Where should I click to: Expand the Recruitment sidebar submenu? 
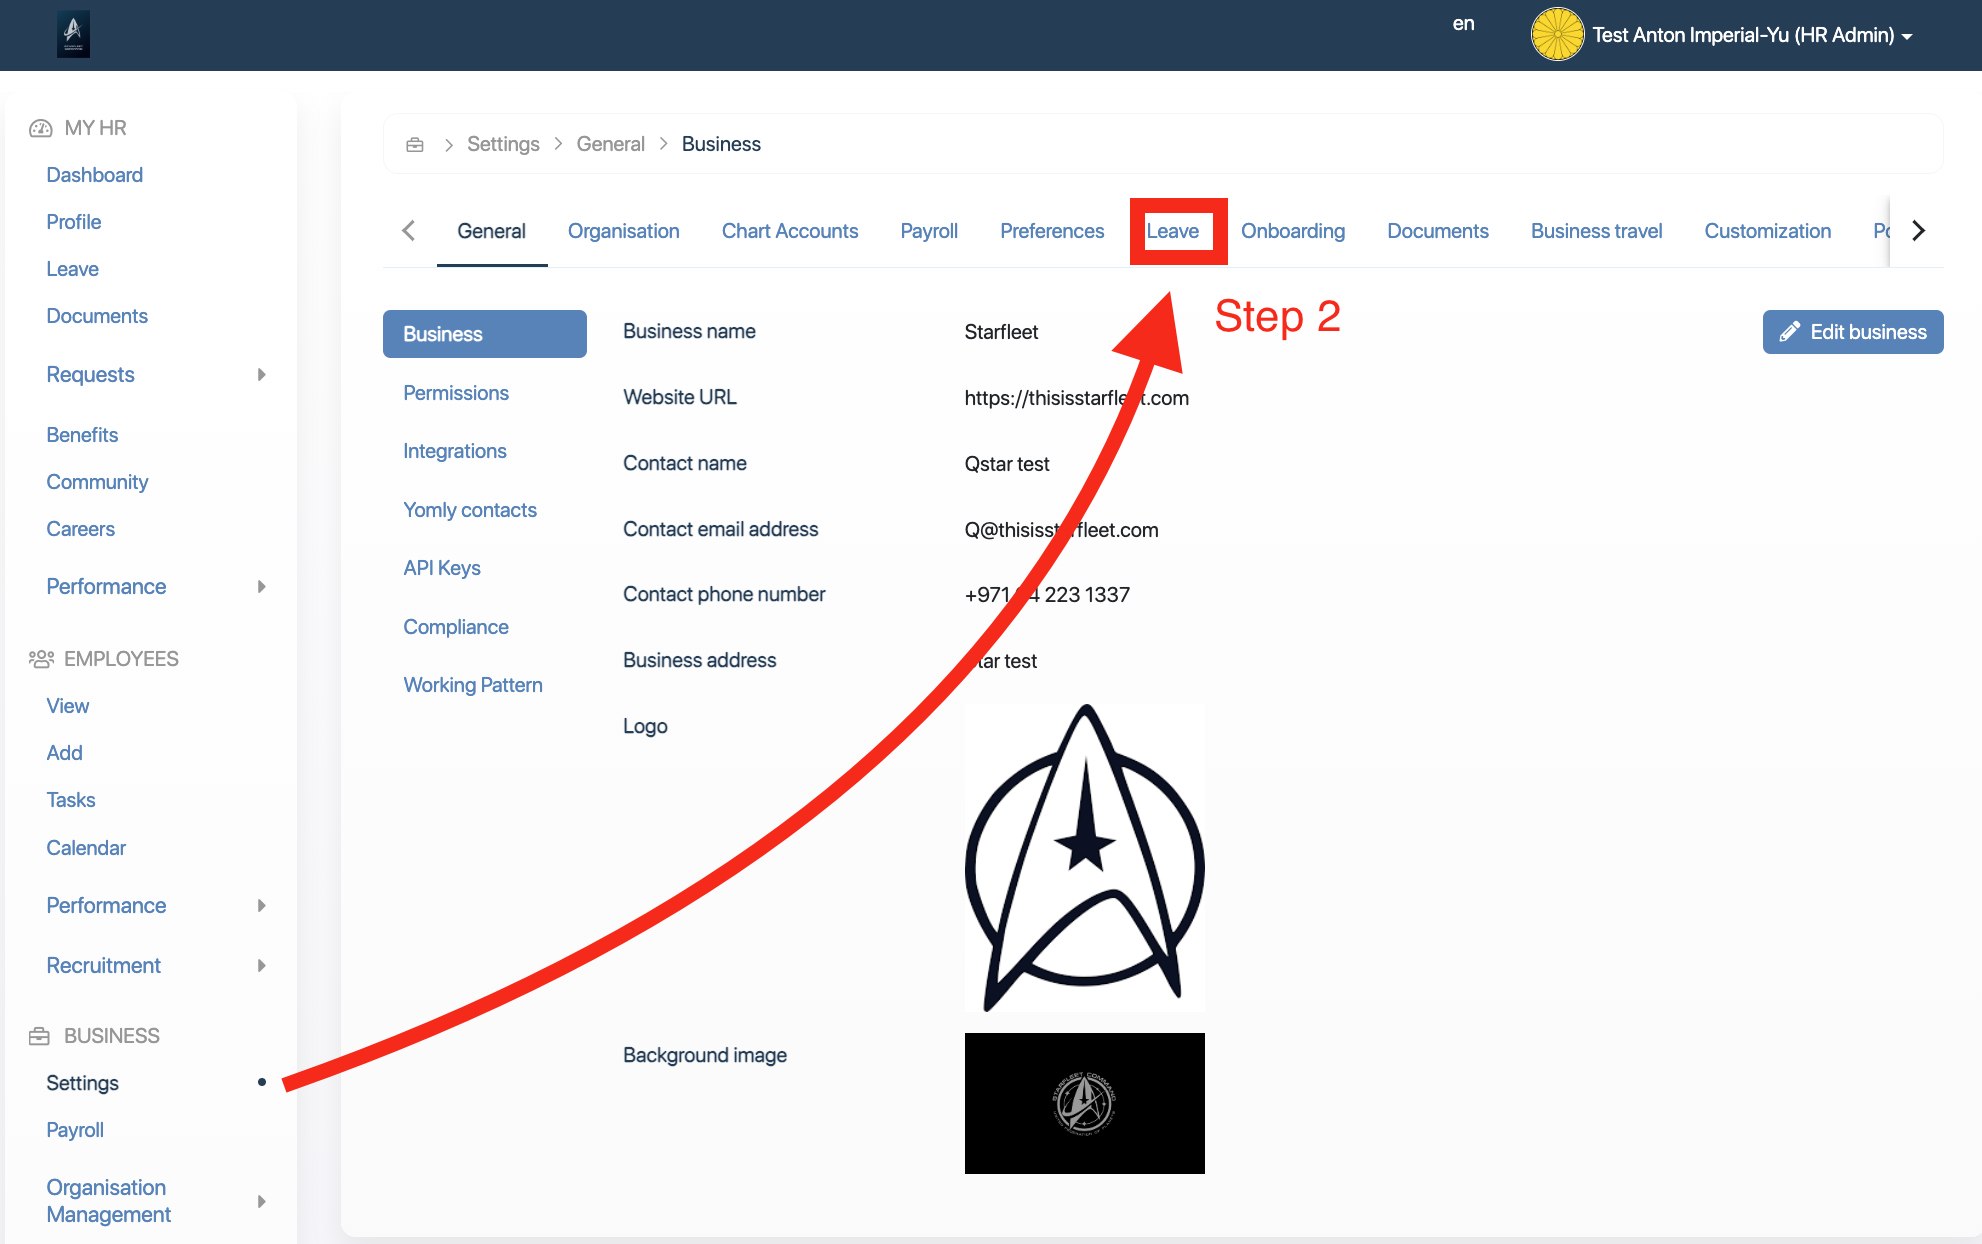tap(261, 966)
